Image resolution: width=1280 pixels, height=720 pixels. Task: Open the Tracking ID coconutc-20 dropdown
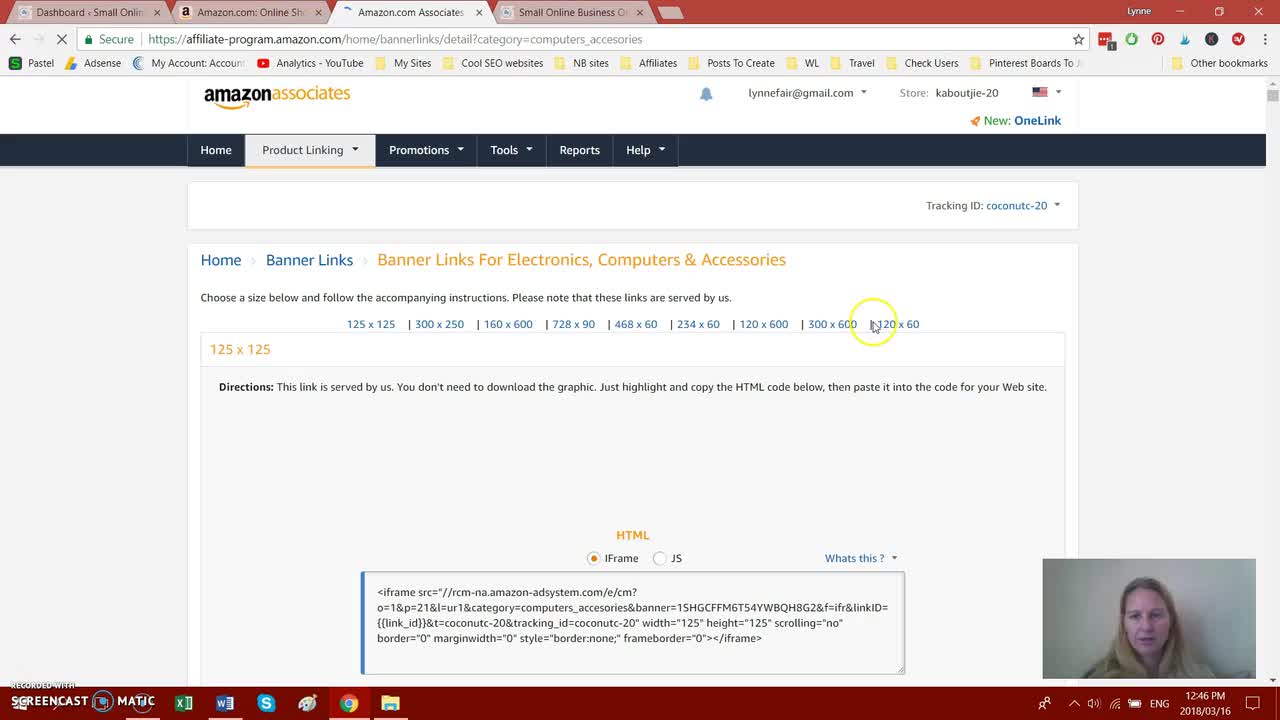(1023, 205)
